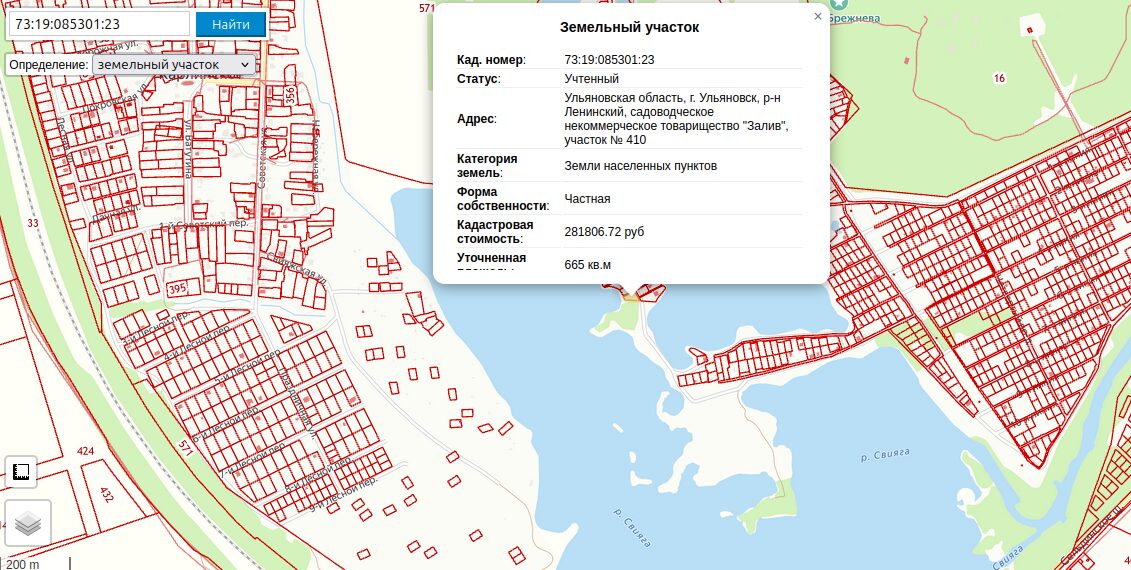Viewport: 1131px width, 570px height.
Task: Click the Адрес value text in popup
Action: tap(676, 119)
